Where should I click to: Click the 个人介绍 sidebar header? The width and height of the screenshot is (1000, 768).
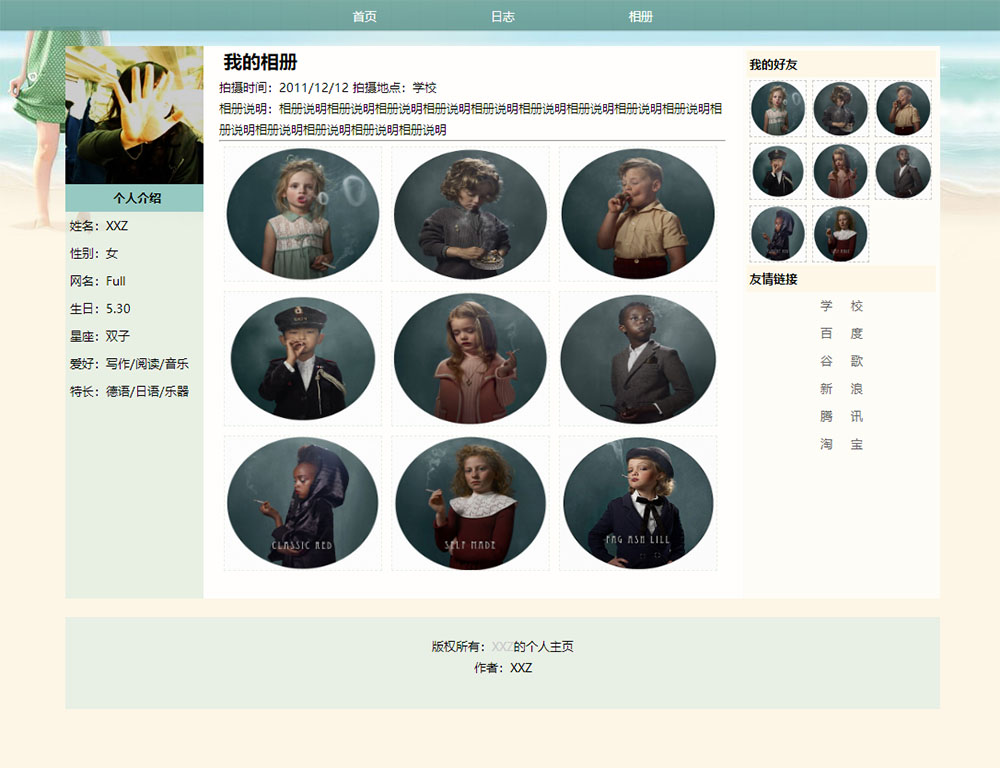click(135, 198)
